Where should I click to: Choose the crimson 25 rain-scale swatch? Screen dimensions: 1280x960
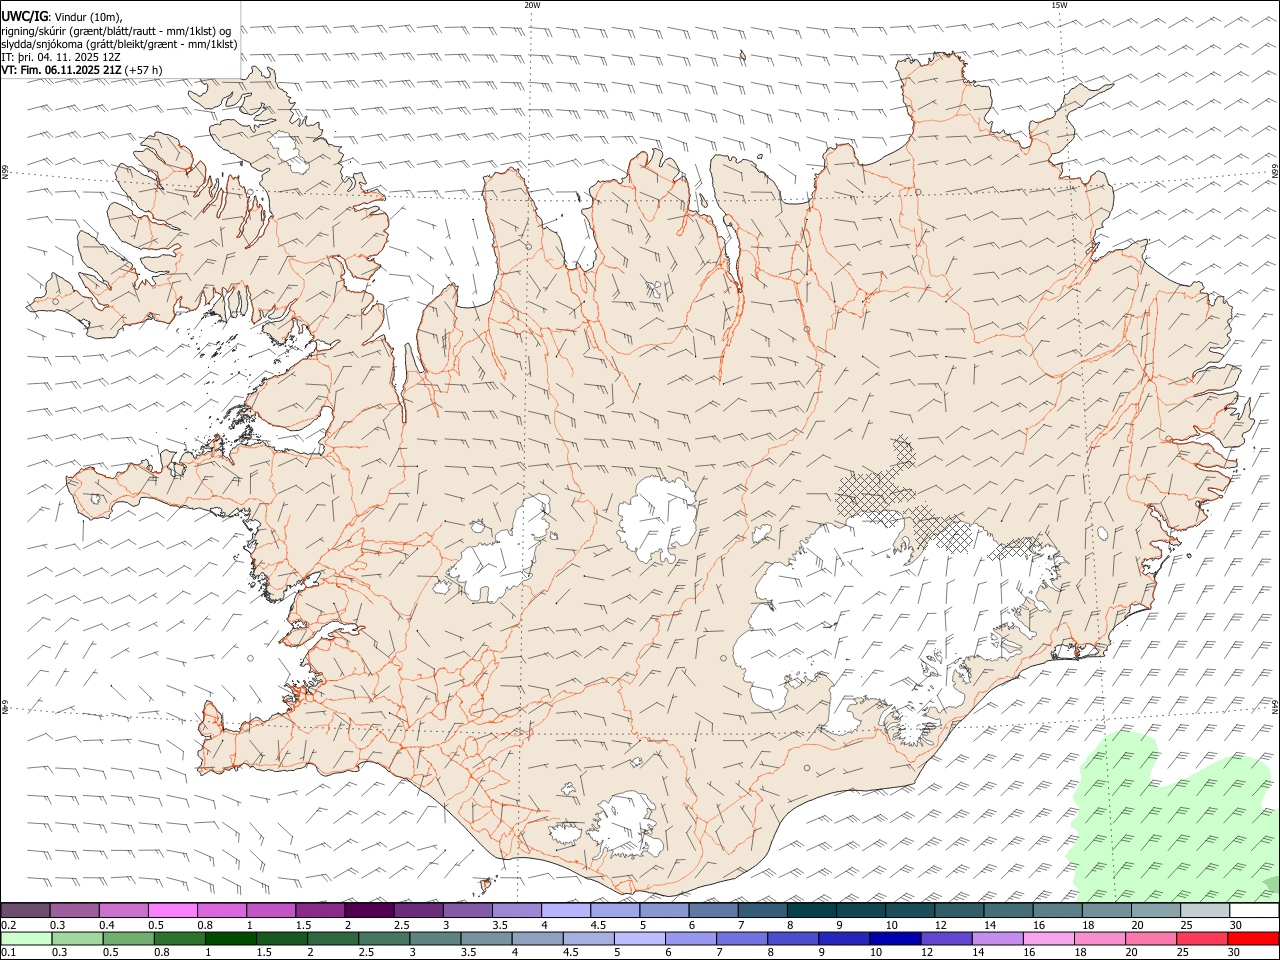coord(1201,939)
